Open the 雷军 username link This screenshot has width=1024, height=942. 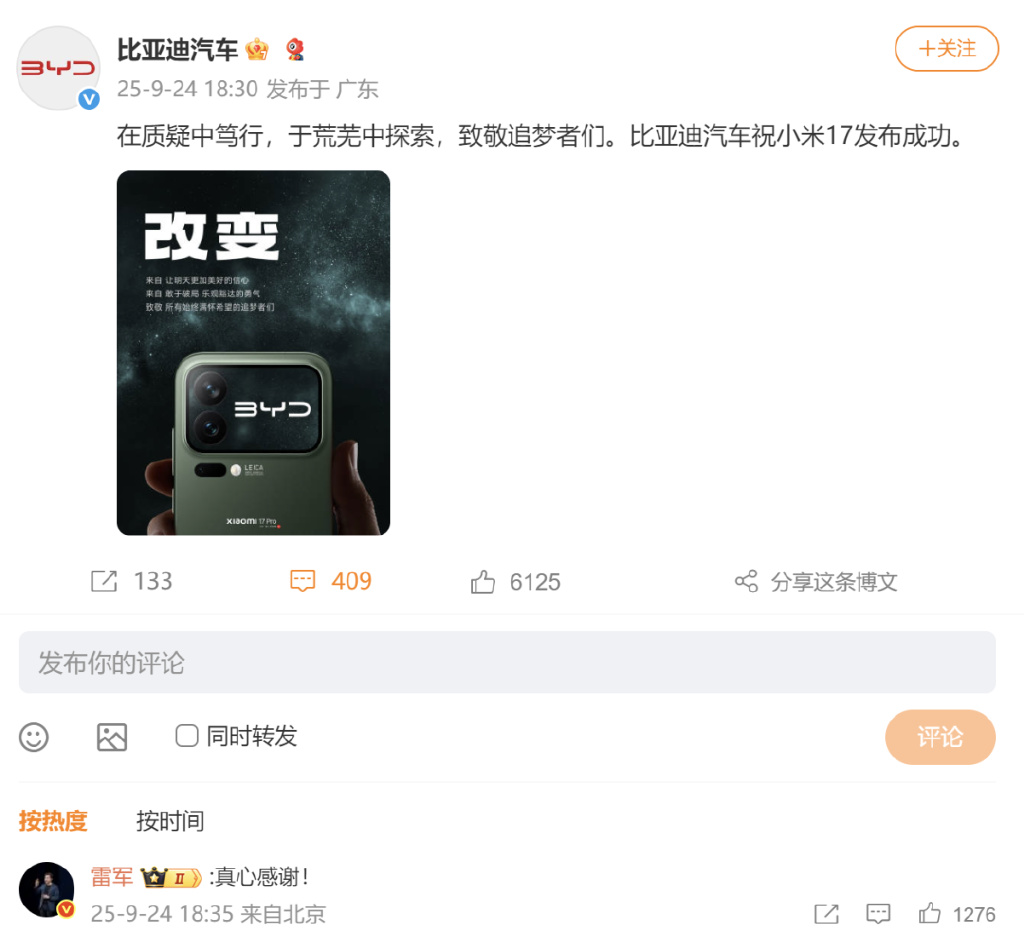[x=112, y=877]
